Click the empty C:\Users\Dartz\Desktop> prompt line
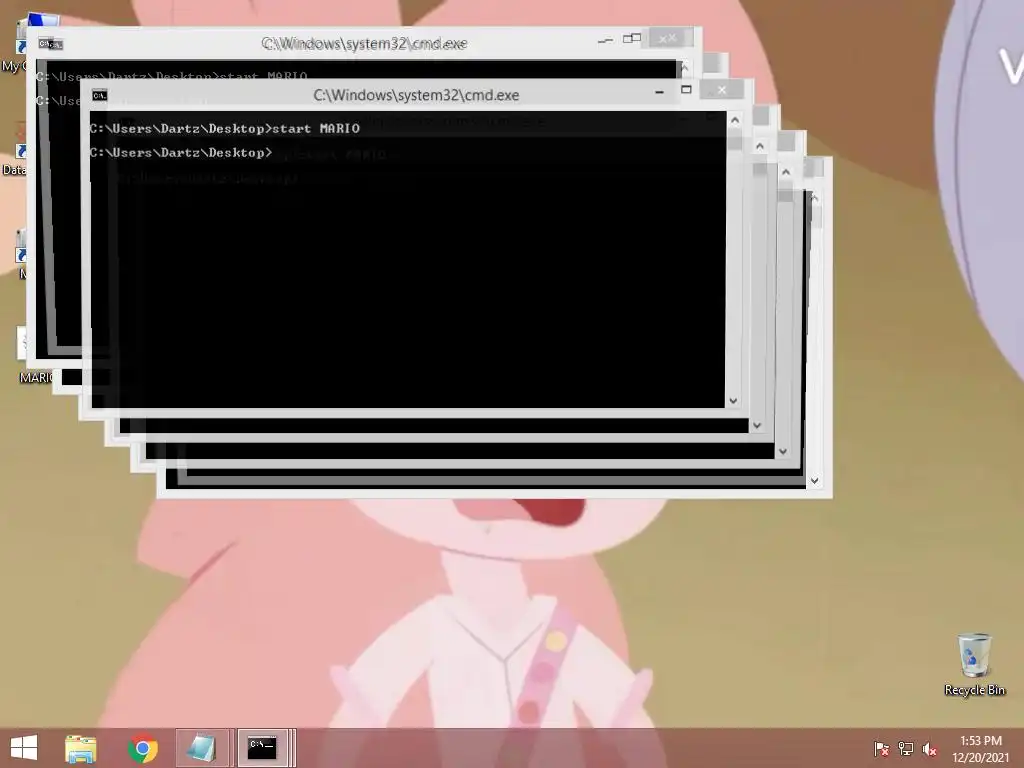This screenshot has width=1024, height=768. (181, 153)
